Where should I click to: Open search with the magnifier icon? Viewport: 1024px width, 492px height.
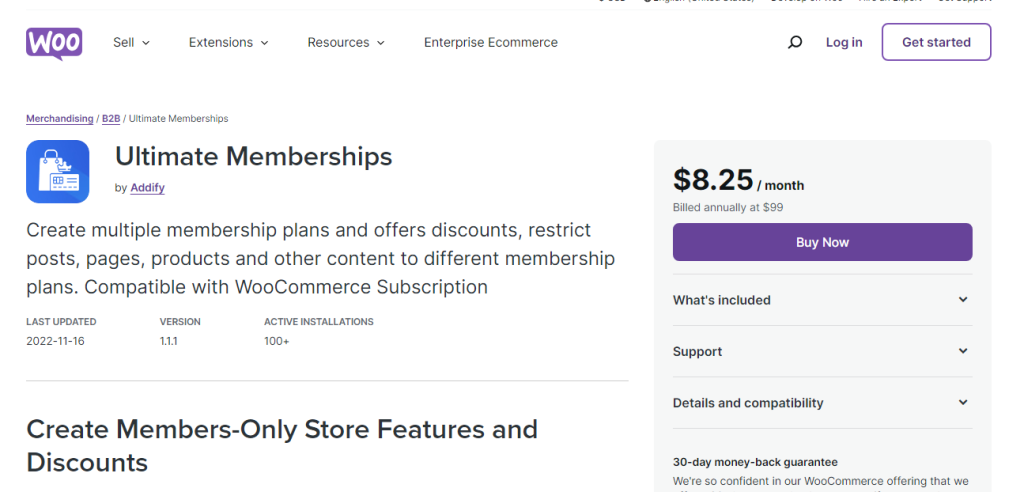(795, 42)
